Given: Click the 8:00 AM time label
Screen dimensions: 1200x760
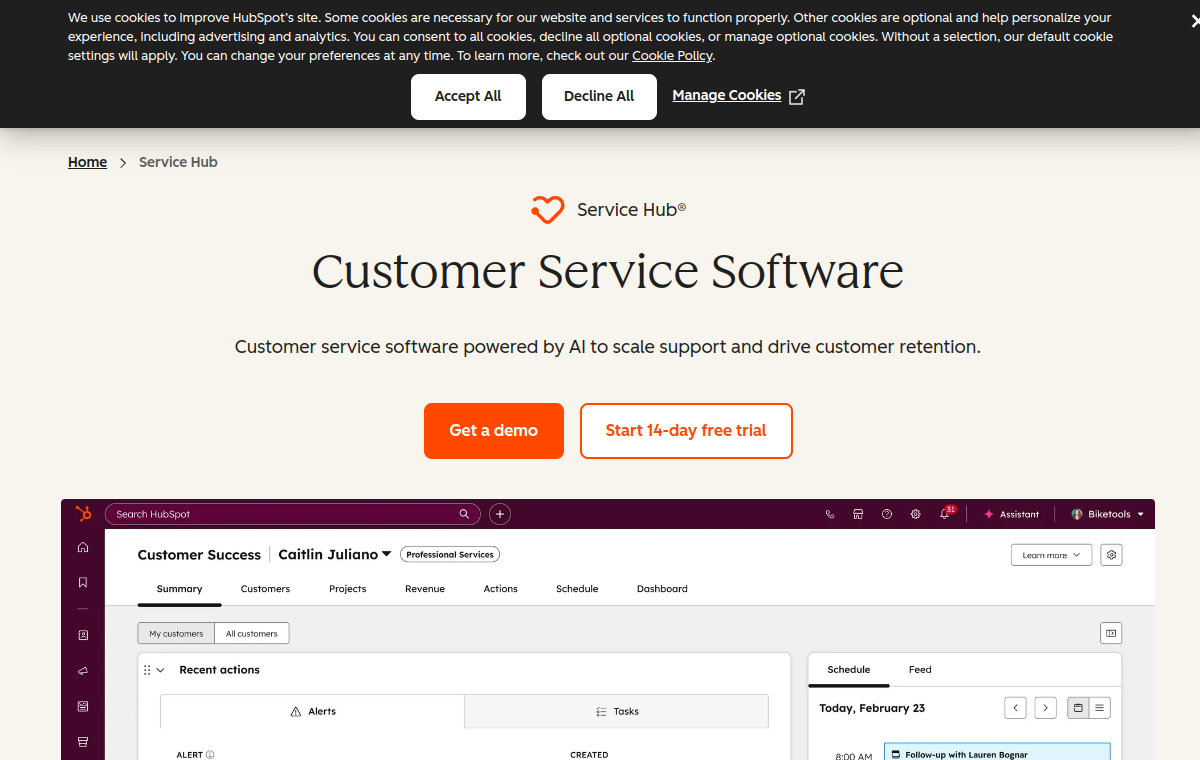Looking at the screenshot, I should coord(854,756).
